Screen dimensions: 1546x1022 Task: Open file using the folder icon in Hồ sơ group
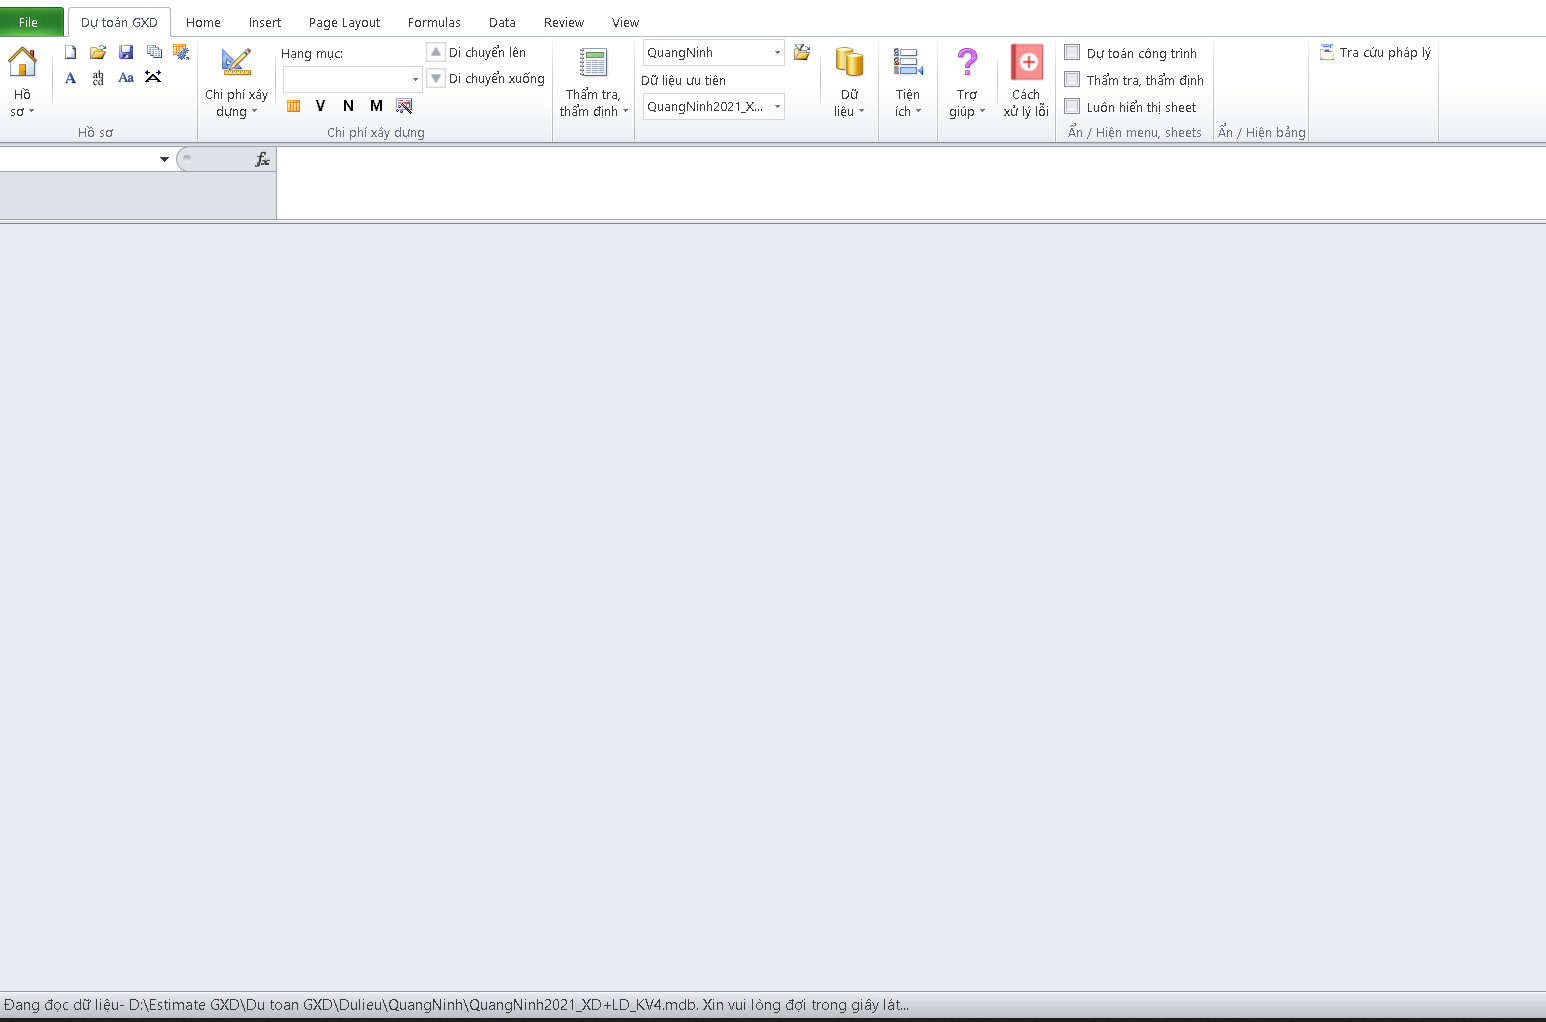pyautogui.click(x=98, y=52)
